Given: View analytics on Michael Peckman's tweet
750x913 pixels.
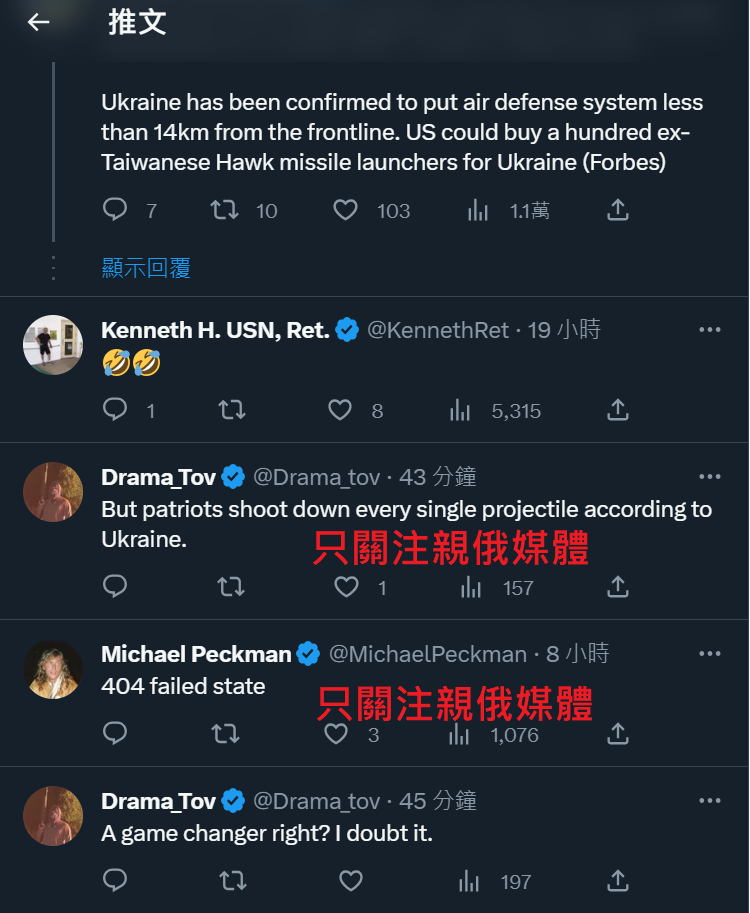Looking at the screenshot, I should 460,735.
